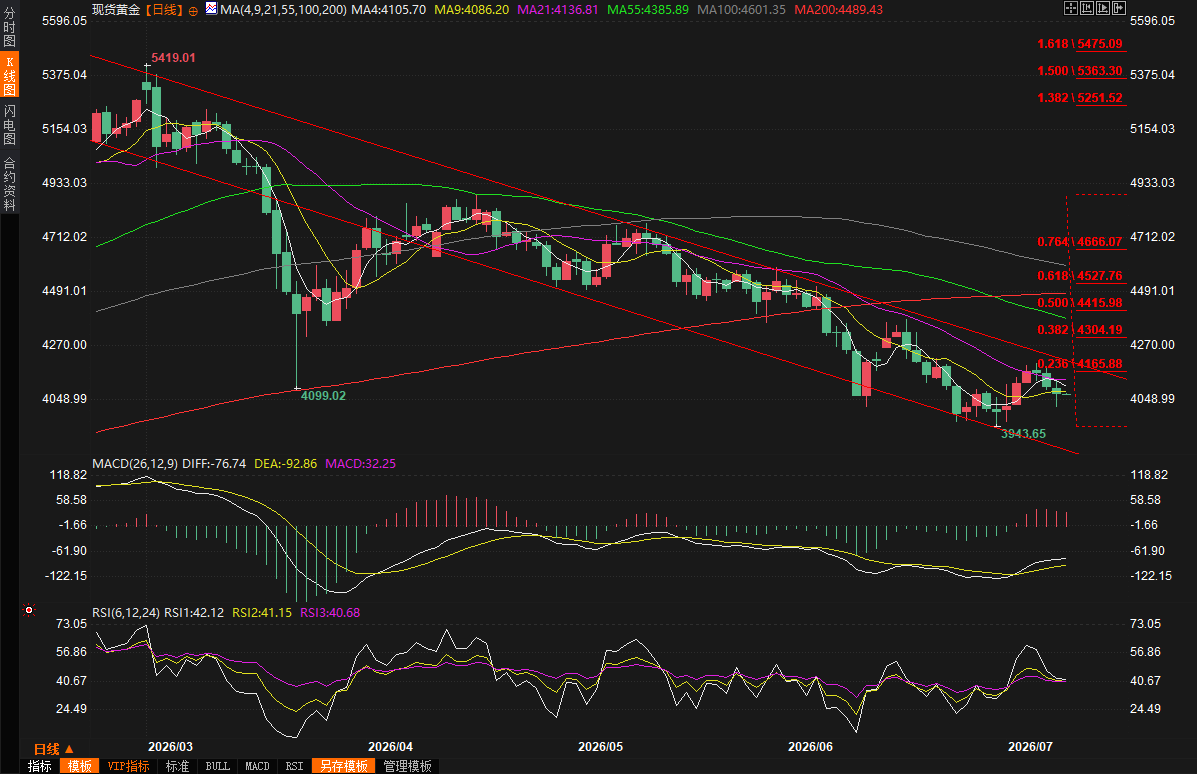Viewport: 1197px width, 774px height.
Task: Click 另存模板 to save template
Action: tap(344, 766)
